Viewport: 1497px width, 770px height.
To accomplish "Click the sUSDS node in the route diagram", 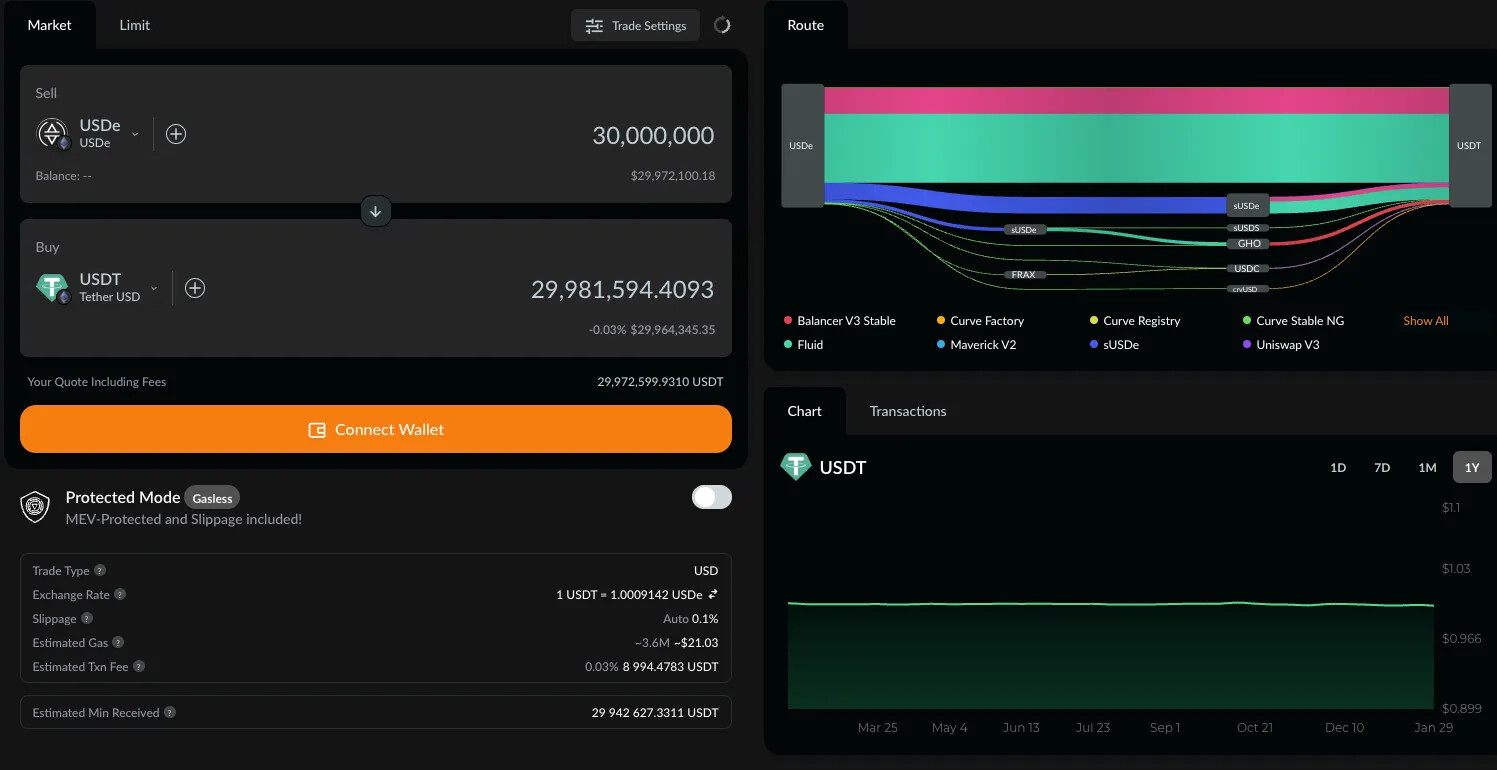I will click(1247, 228).
